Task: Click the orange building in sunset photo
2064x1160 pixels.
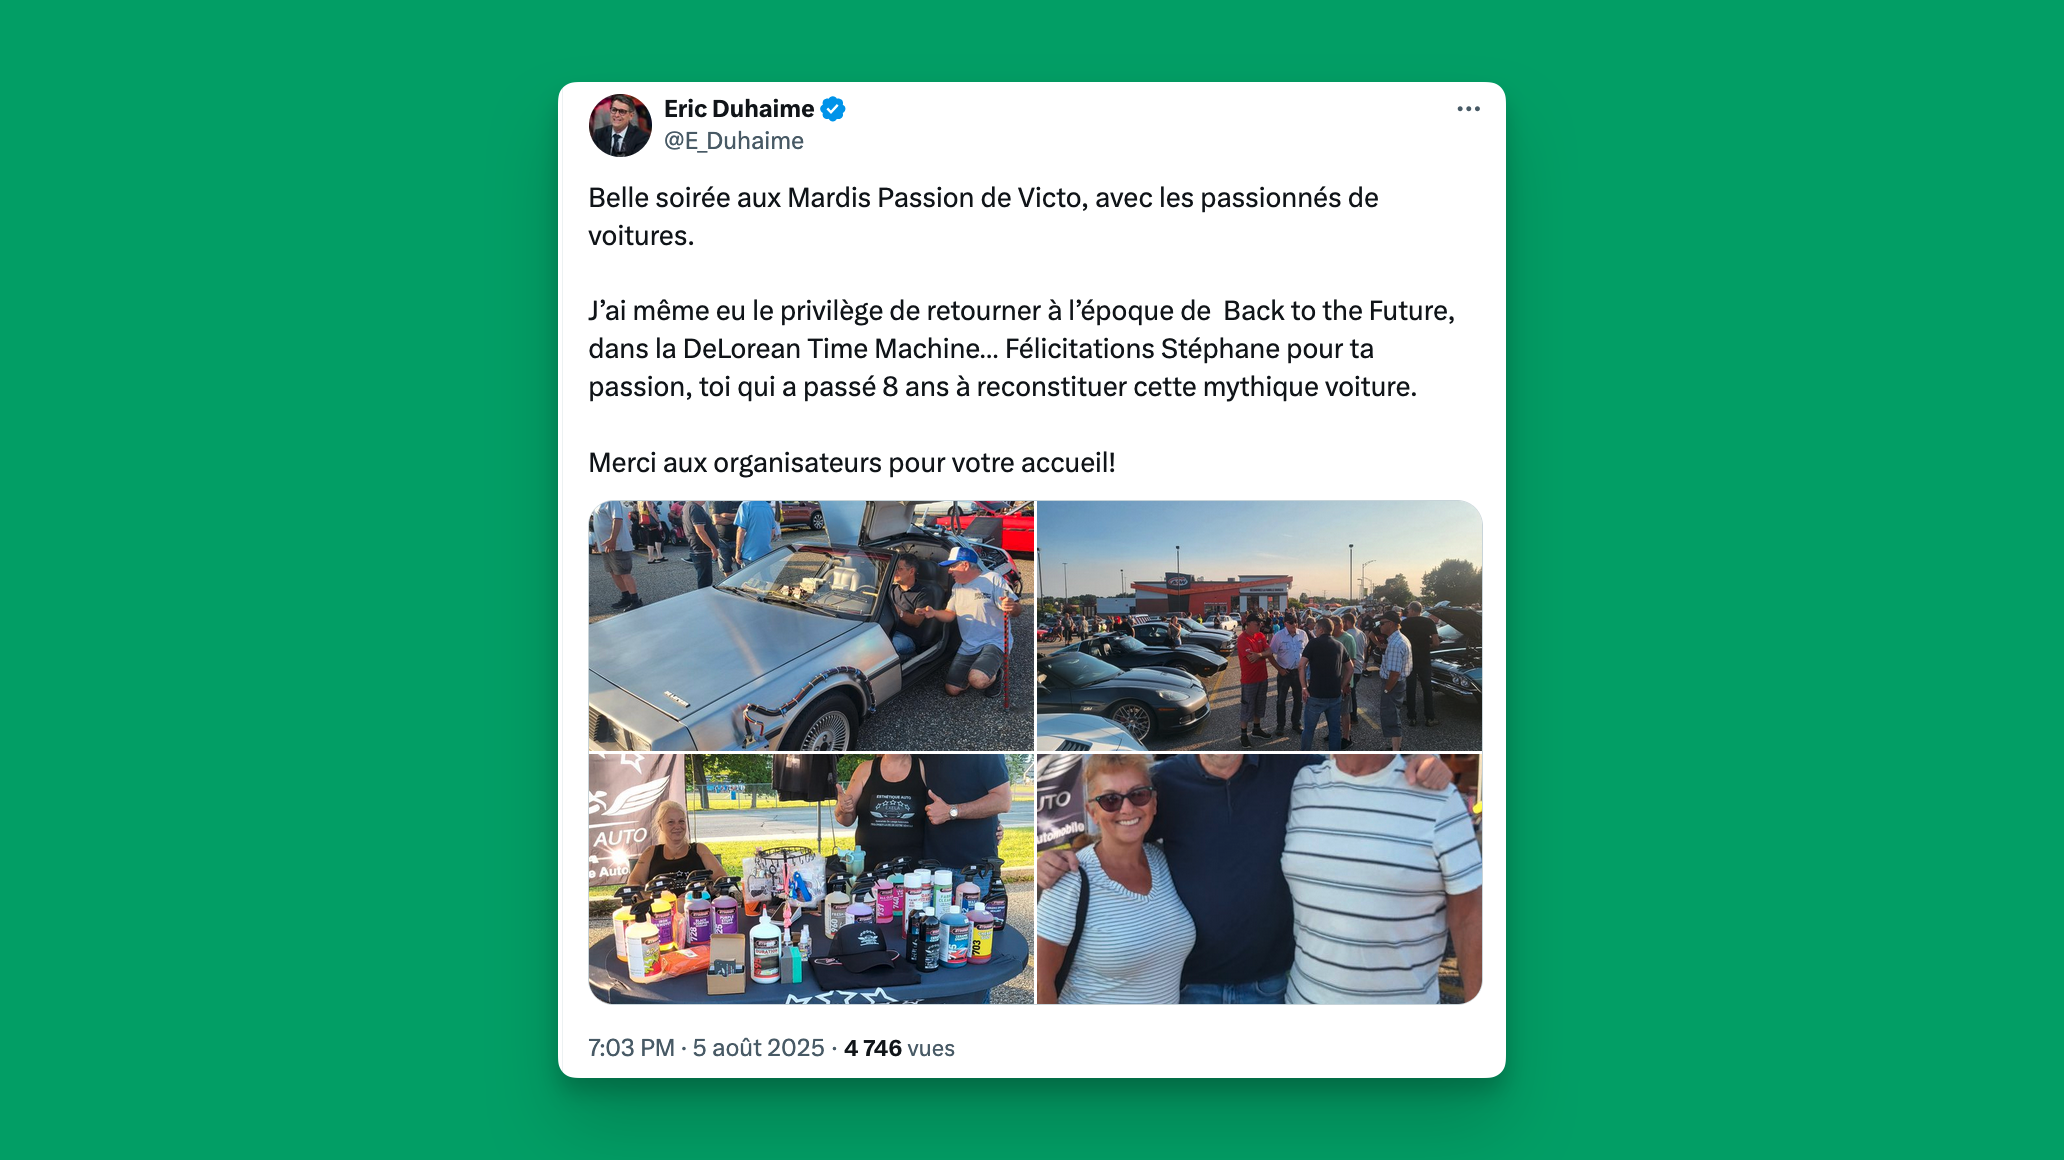Action: pos(1210,595)
